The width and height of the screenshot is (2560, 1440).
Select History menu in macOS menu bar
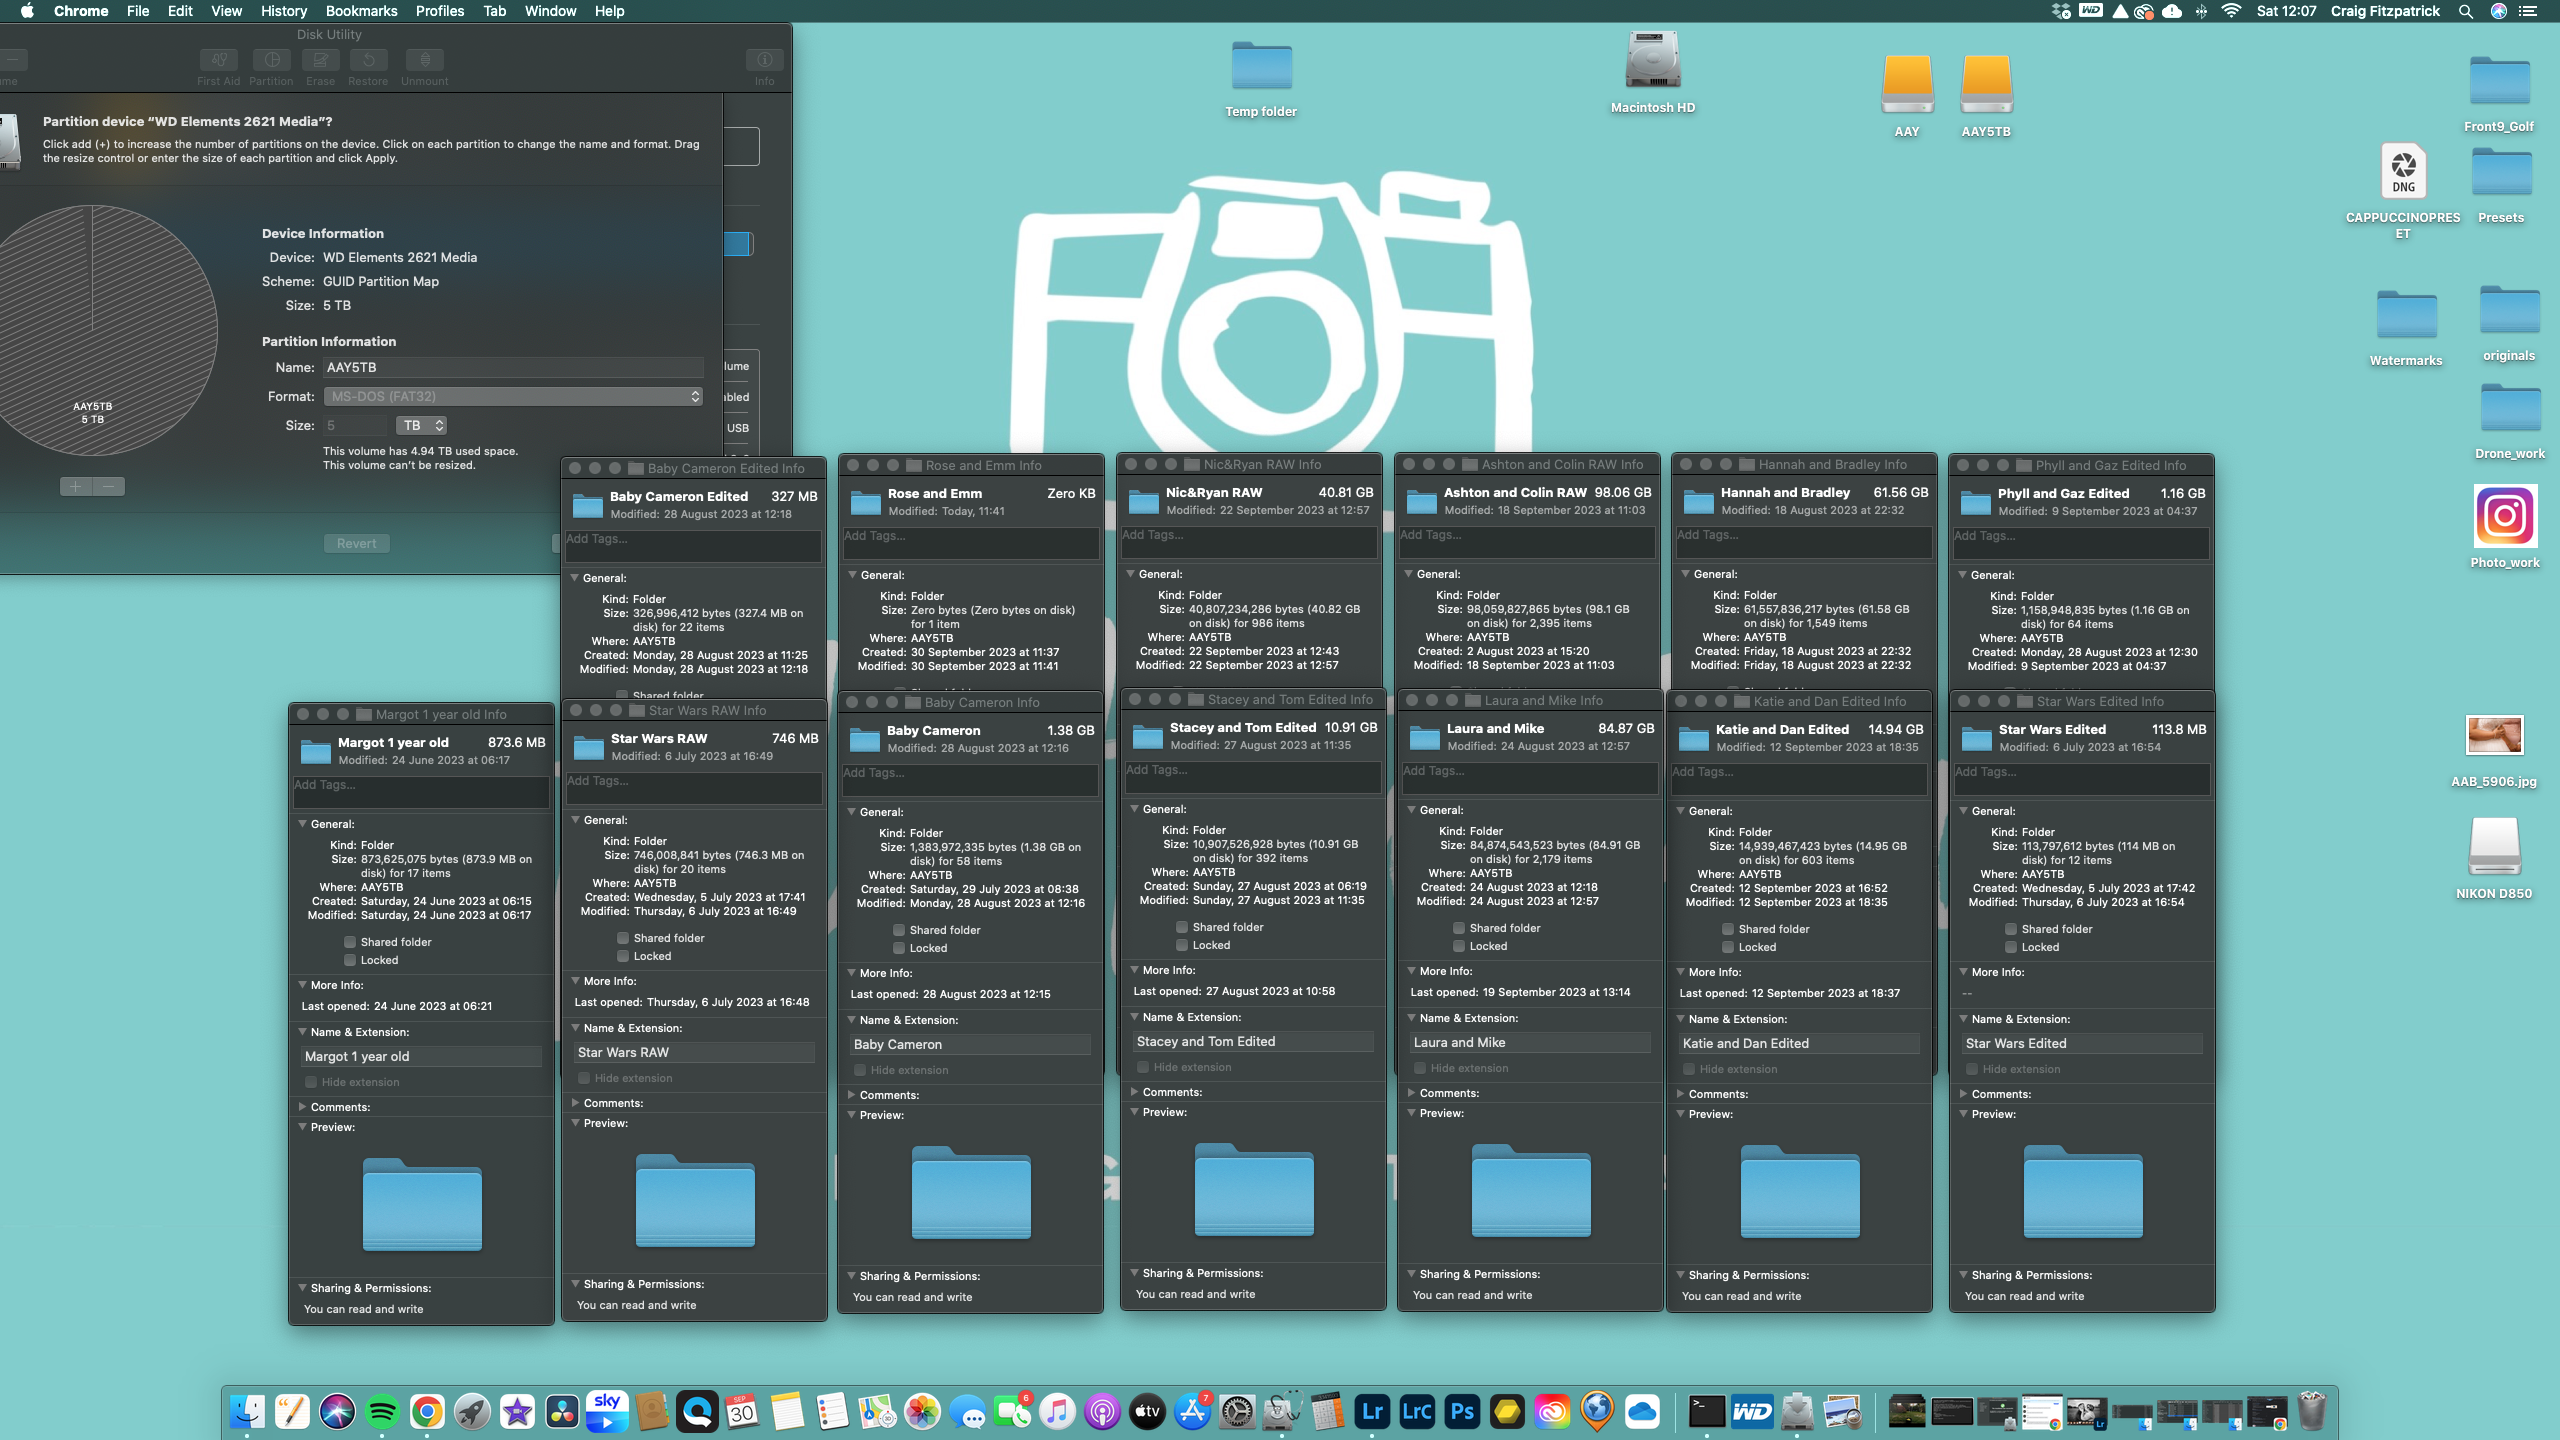285,11
